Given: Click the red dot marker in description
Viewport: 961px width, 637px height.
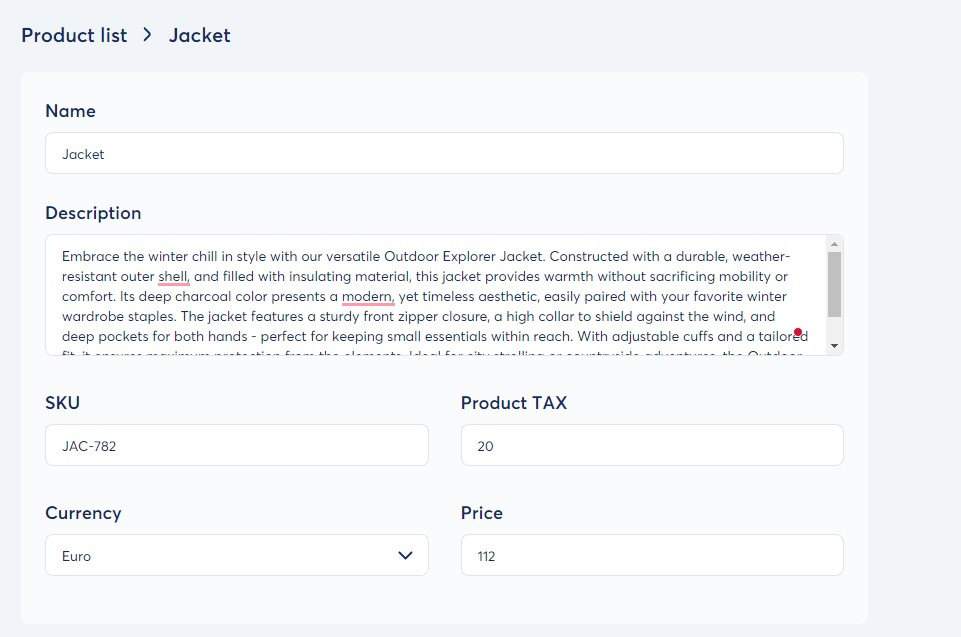Looking at the screenshot, I should [797, 332].
